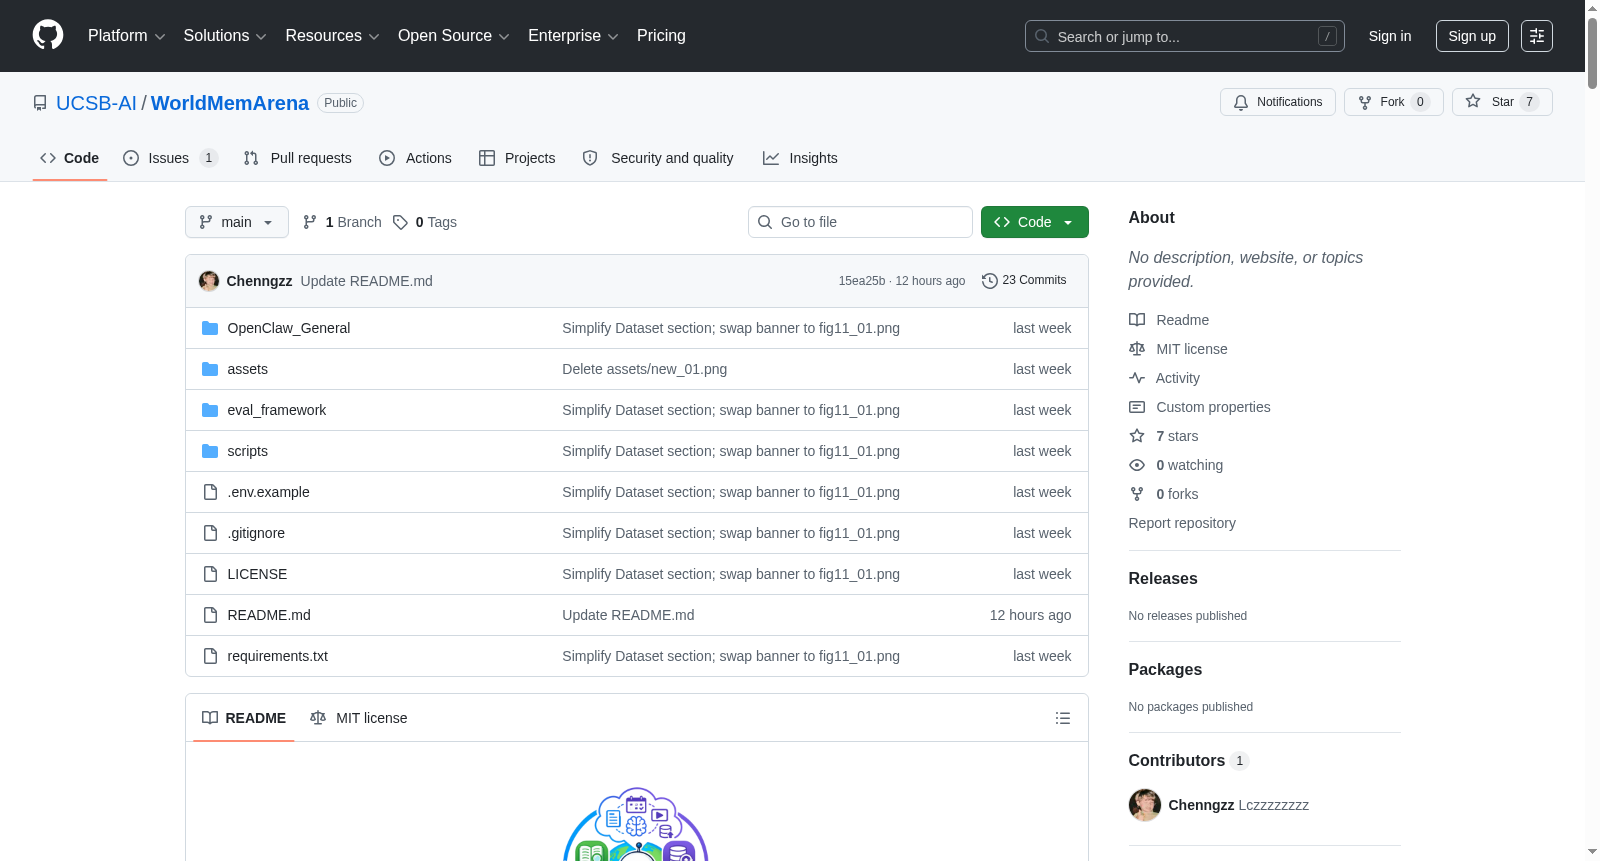Click the Sign up button
This screenshot has width=1600, height=861.
pyautogui.click(x=1472, y=36)
